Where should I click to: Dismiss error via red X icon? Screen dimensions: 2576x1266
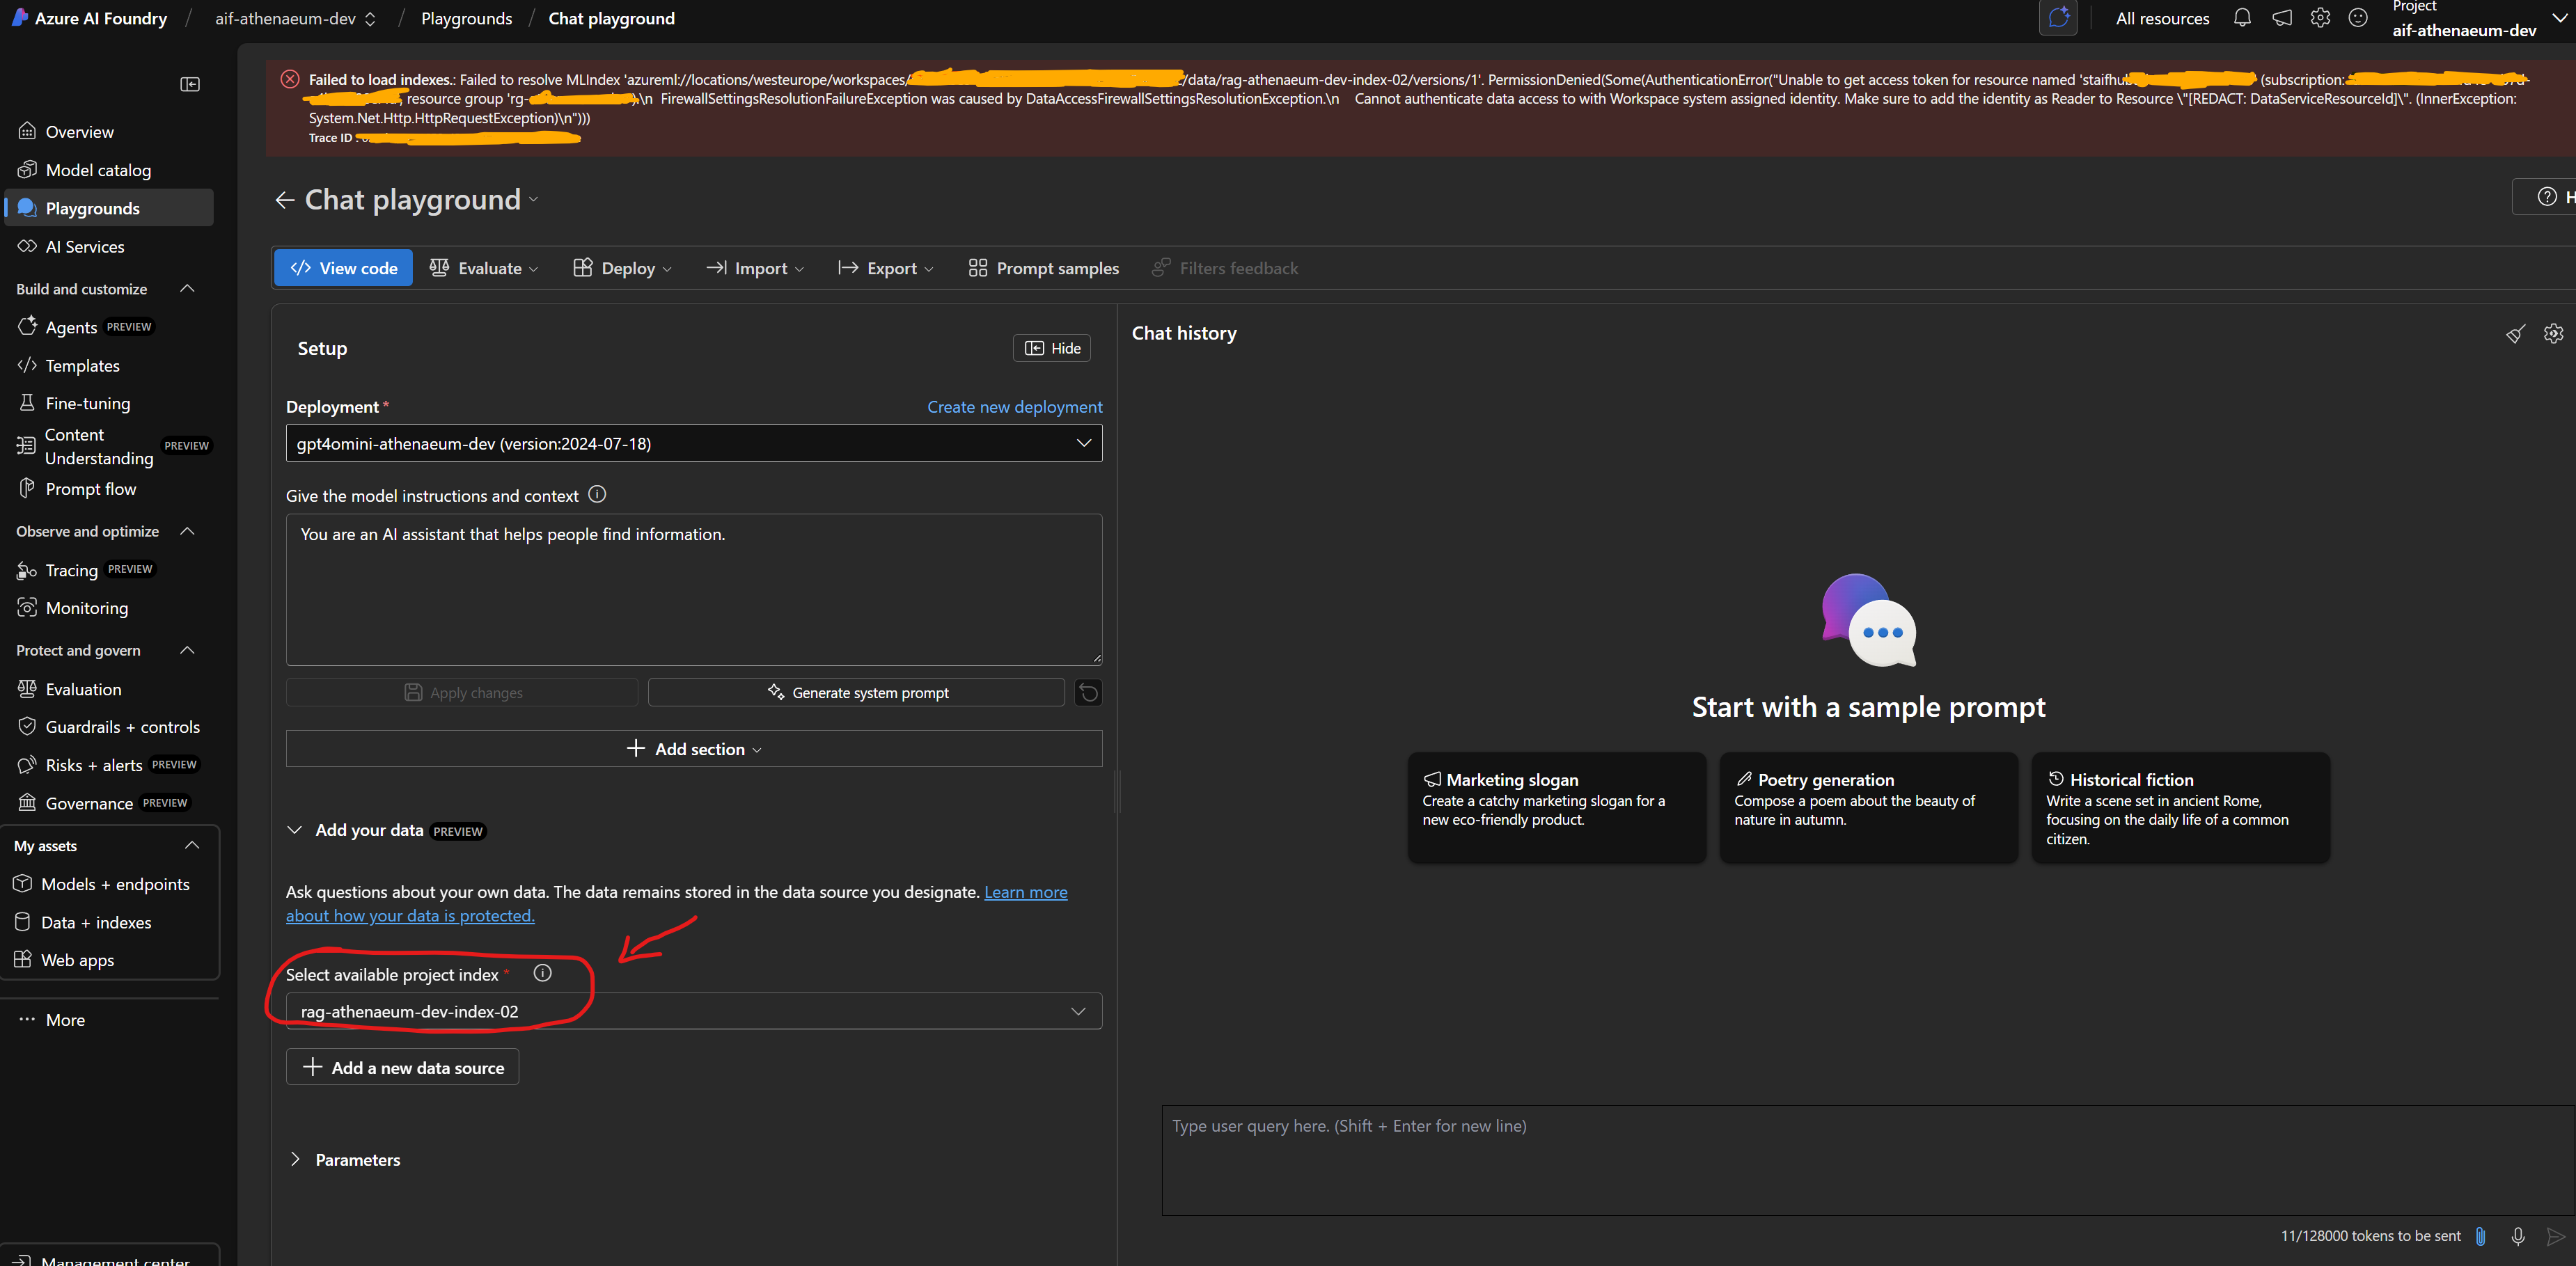(x=290, y=79)
